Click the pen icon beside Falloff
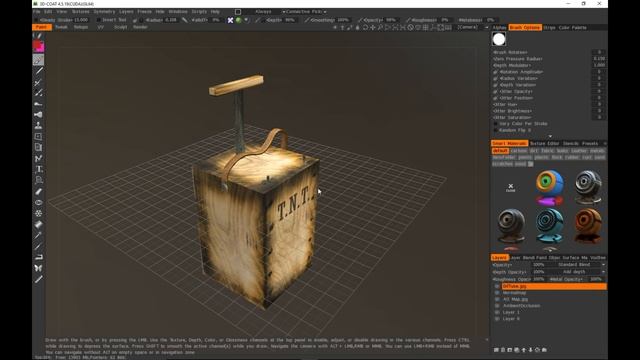Screen dimensions: 640x360 click(184, 20)
